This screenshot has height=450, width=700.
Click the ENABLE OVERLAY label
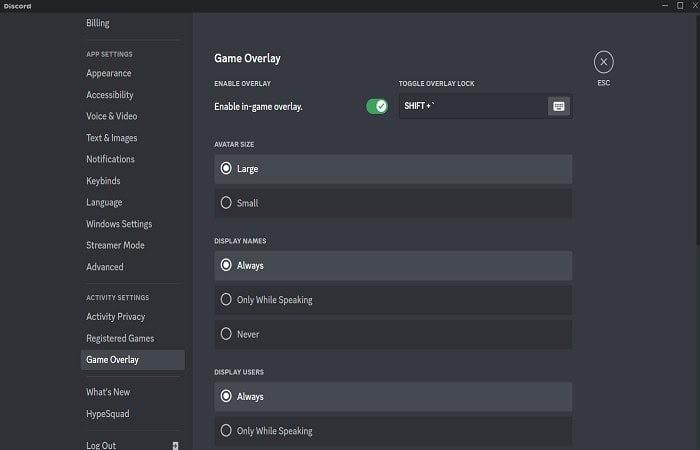[x=242, y=83]
